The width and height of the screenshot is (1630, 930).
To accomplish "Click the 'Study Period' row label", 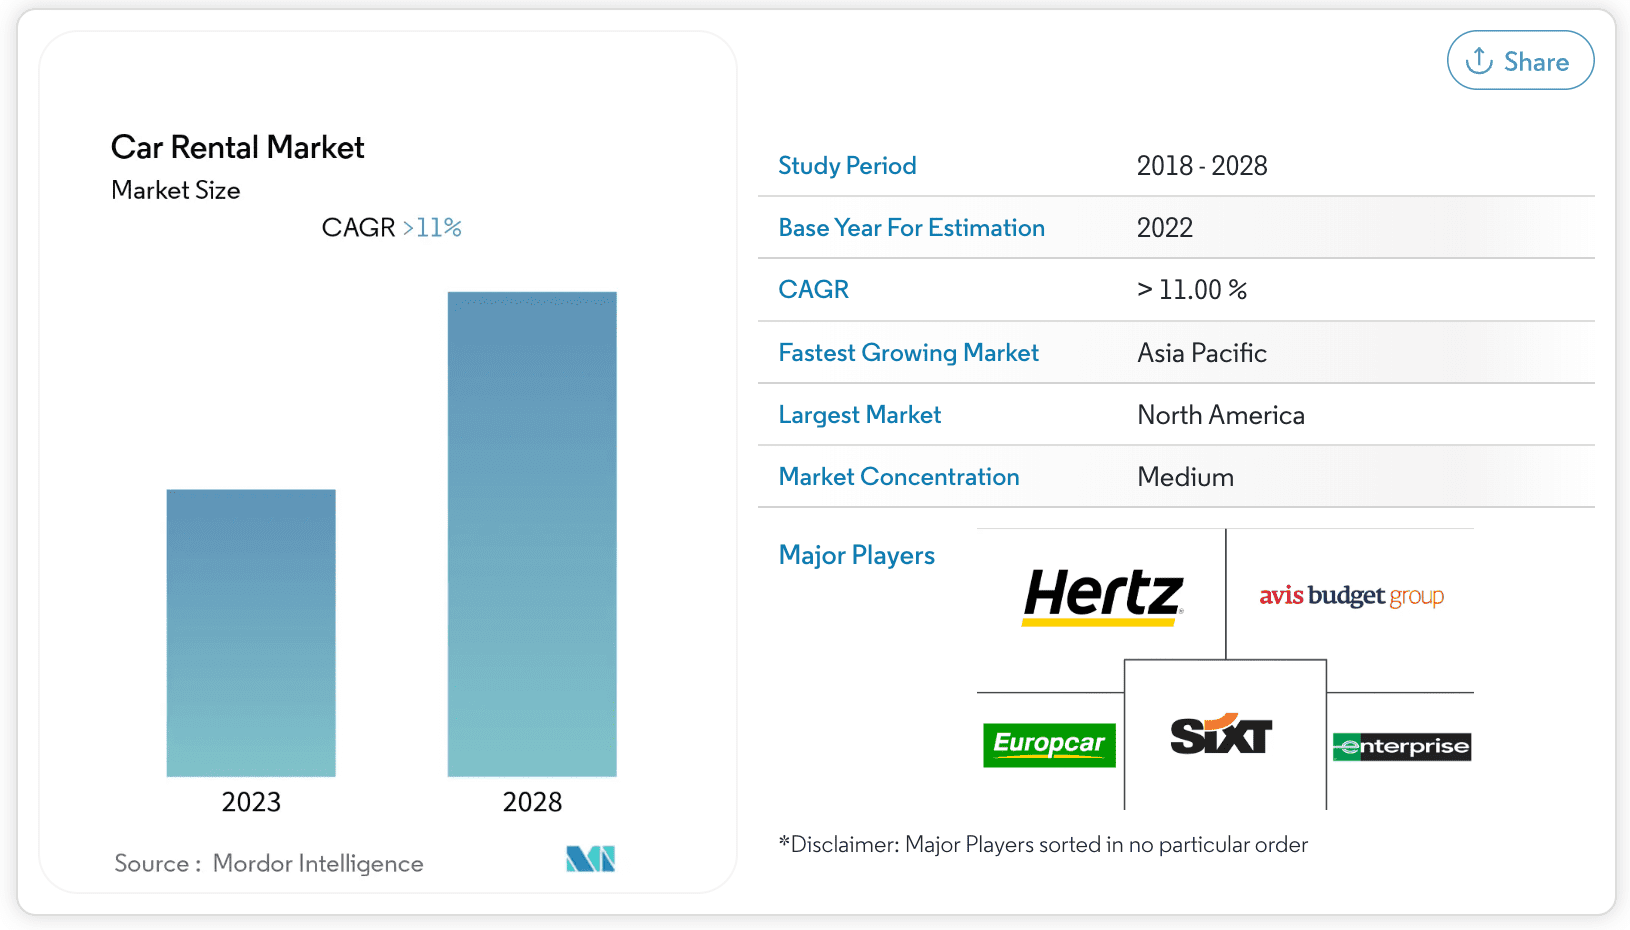I will point(847,165).
